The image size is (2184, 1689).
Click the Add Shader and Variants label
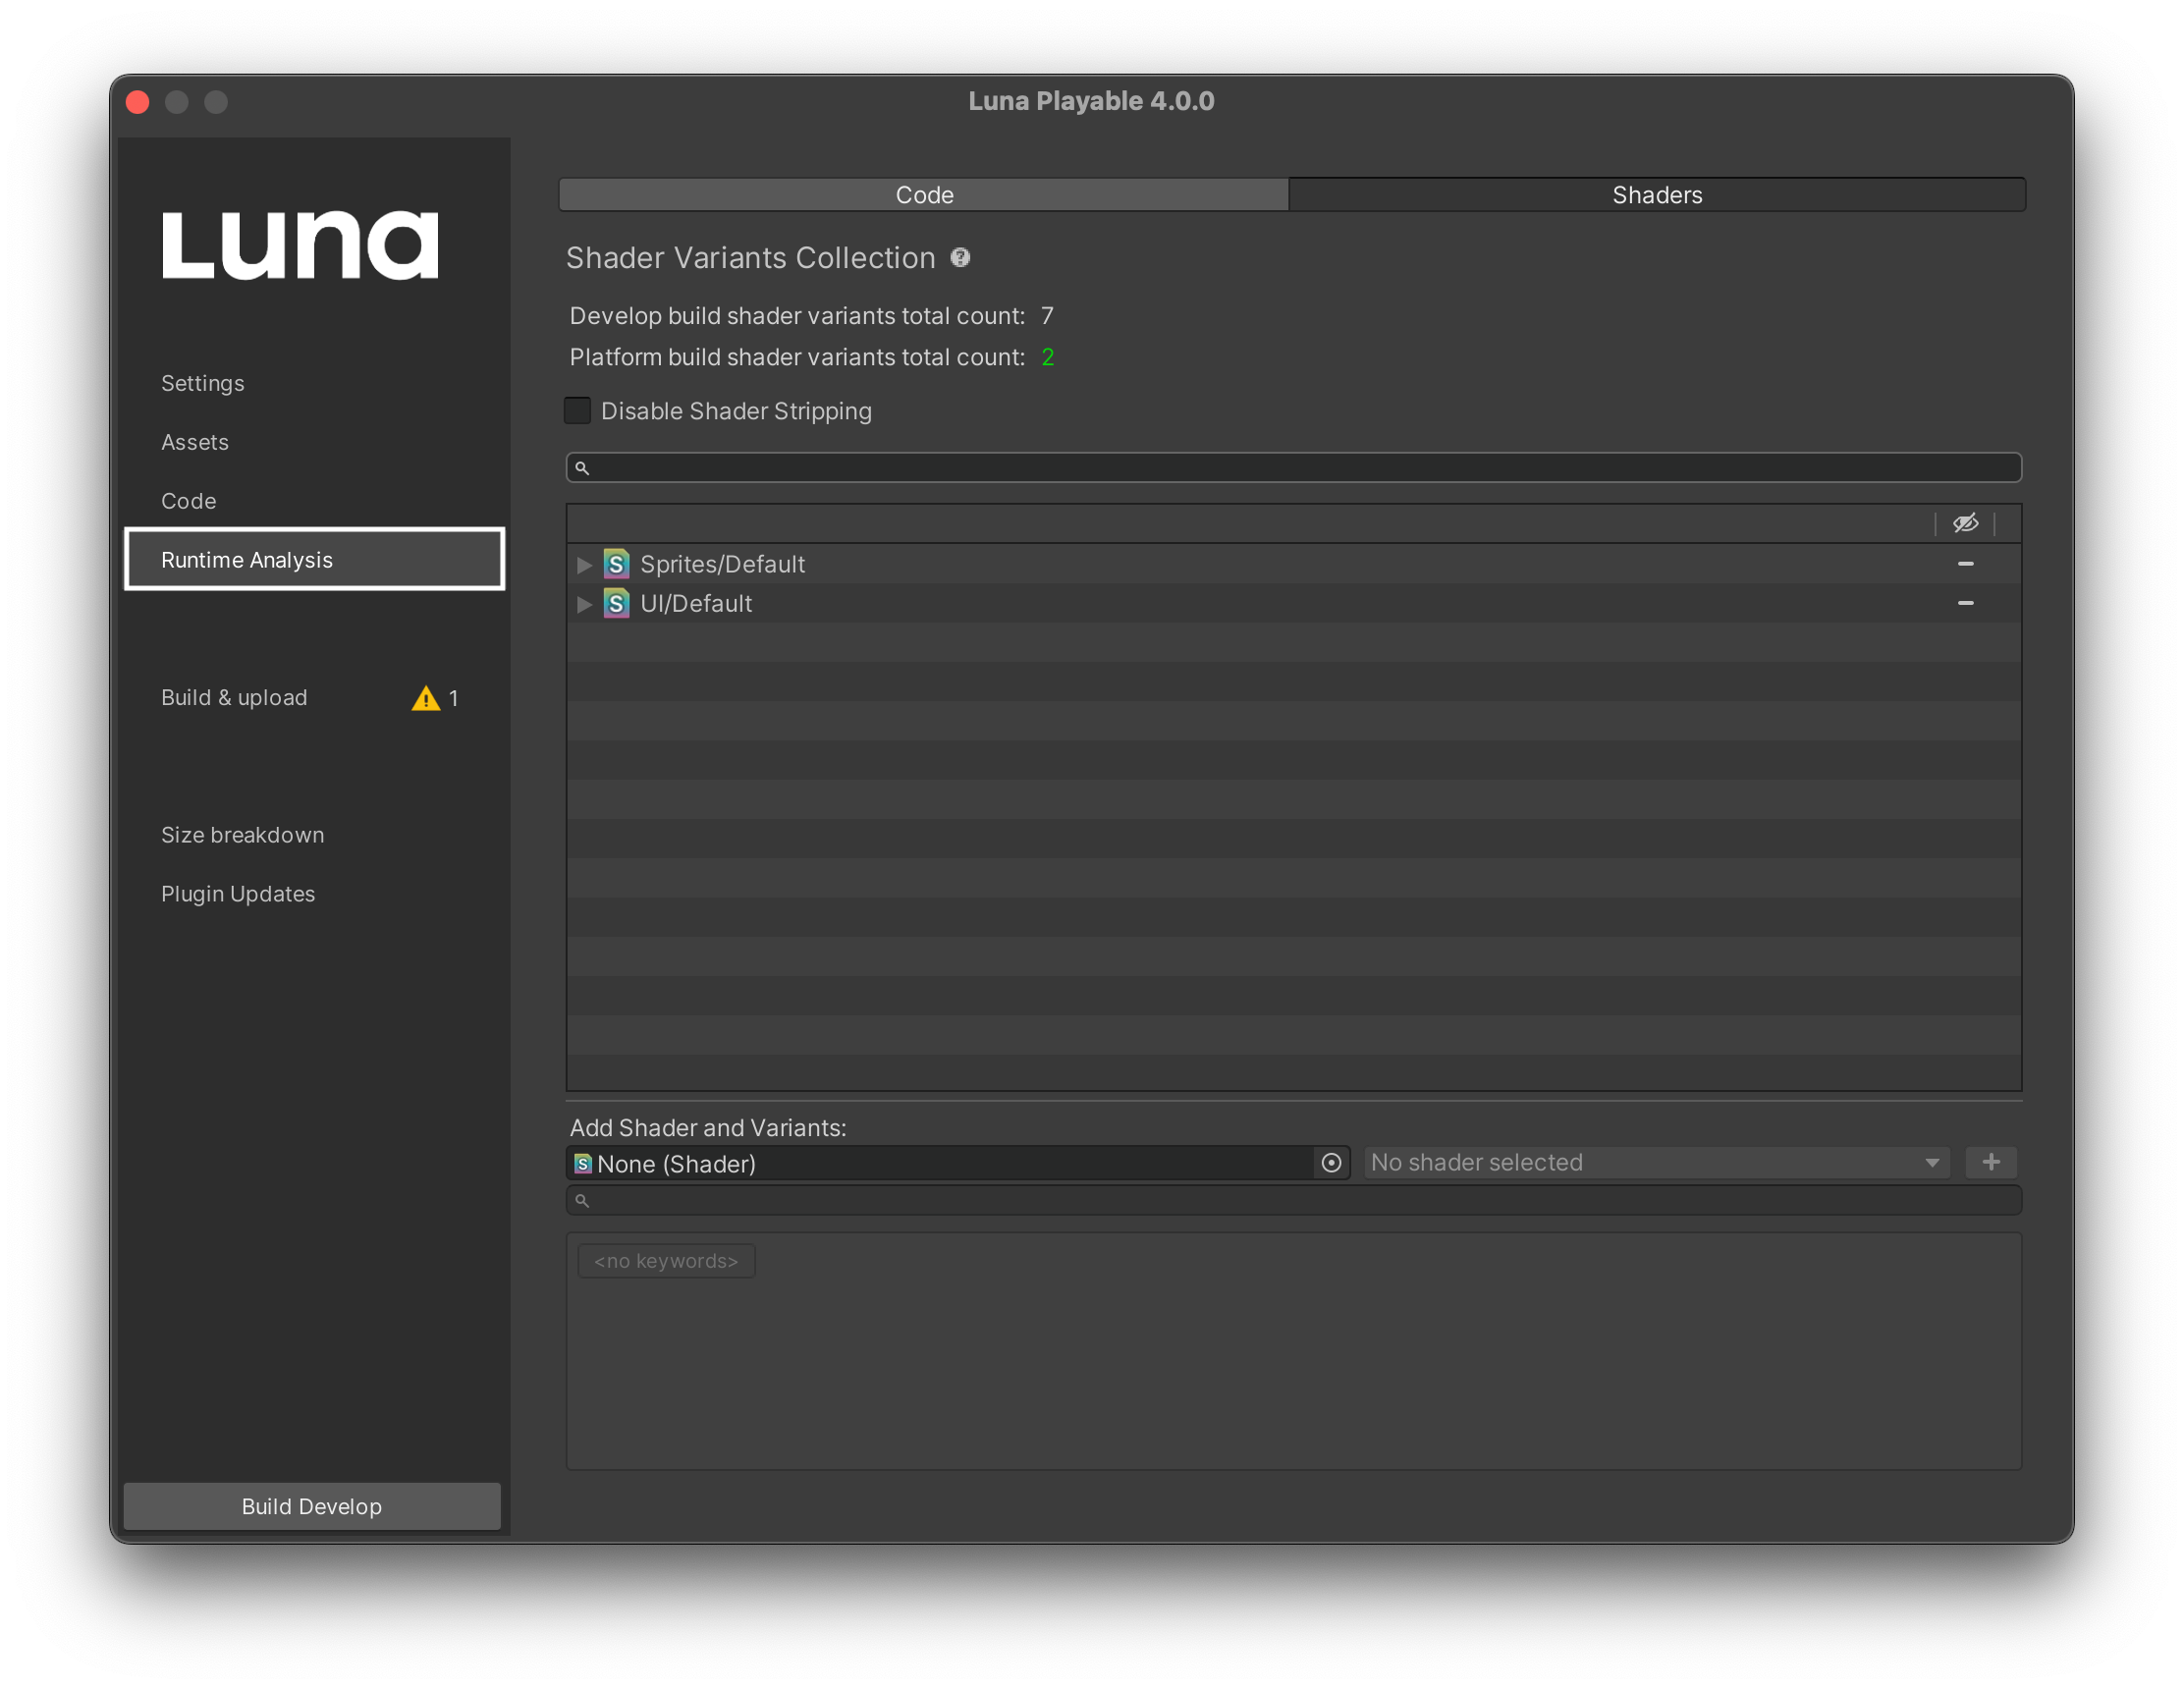pyautogui.click(x=708, y=1128)
